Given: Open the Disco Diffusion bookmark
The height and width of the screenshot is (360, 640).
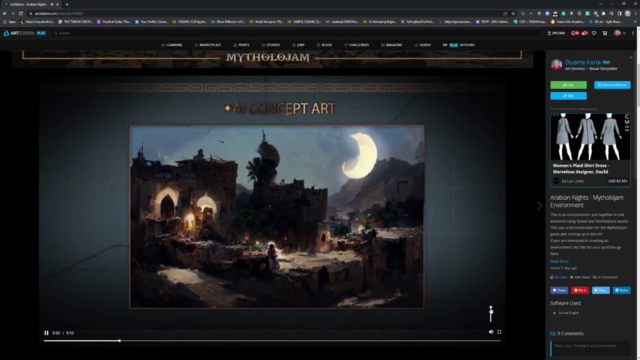Looking at the screenshot, I should [x=228, y=22].
